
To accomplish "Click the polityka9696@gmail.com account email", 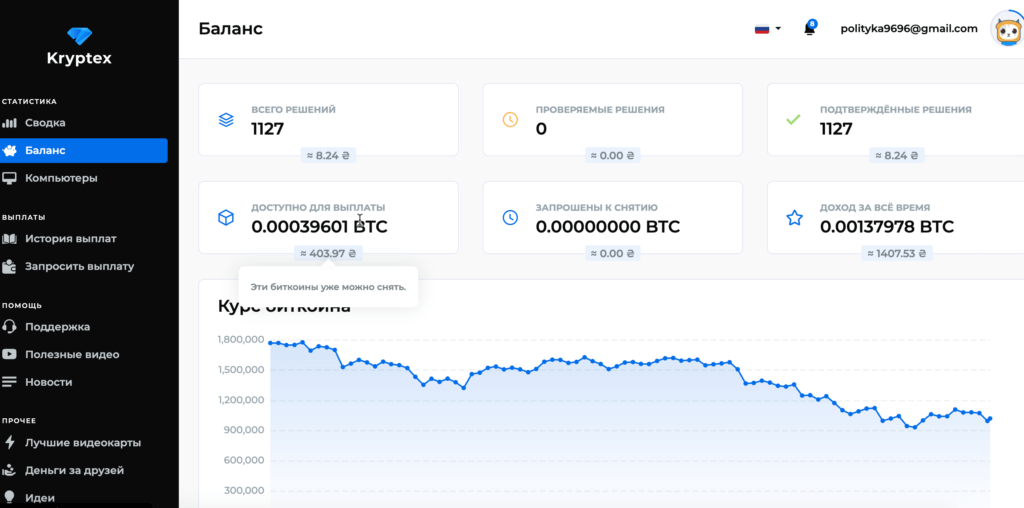I will coord(908,29).
